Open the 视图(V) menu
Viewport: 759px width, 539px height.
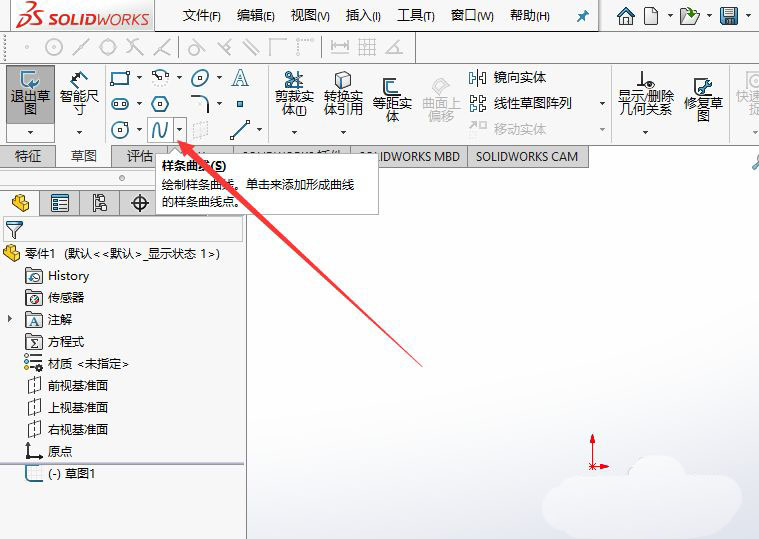click(310, 16)
